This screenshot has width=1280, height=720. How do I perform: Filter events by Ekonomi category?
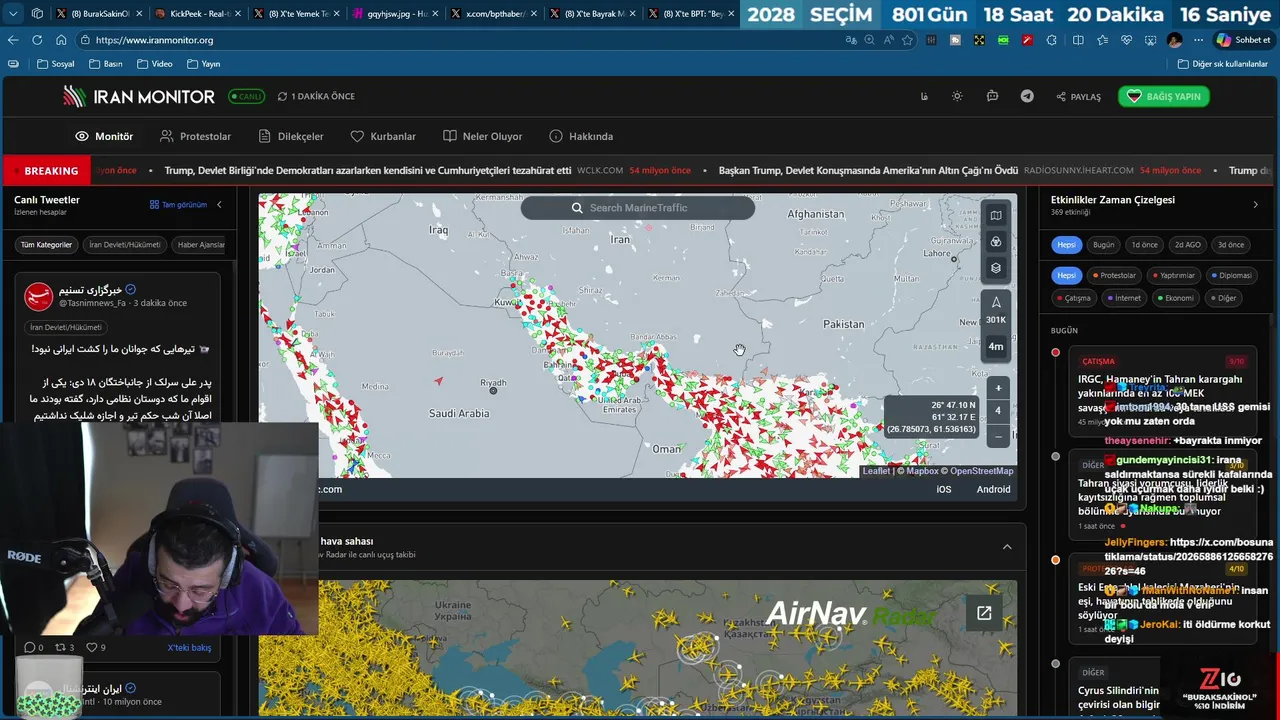point(1175,297)
